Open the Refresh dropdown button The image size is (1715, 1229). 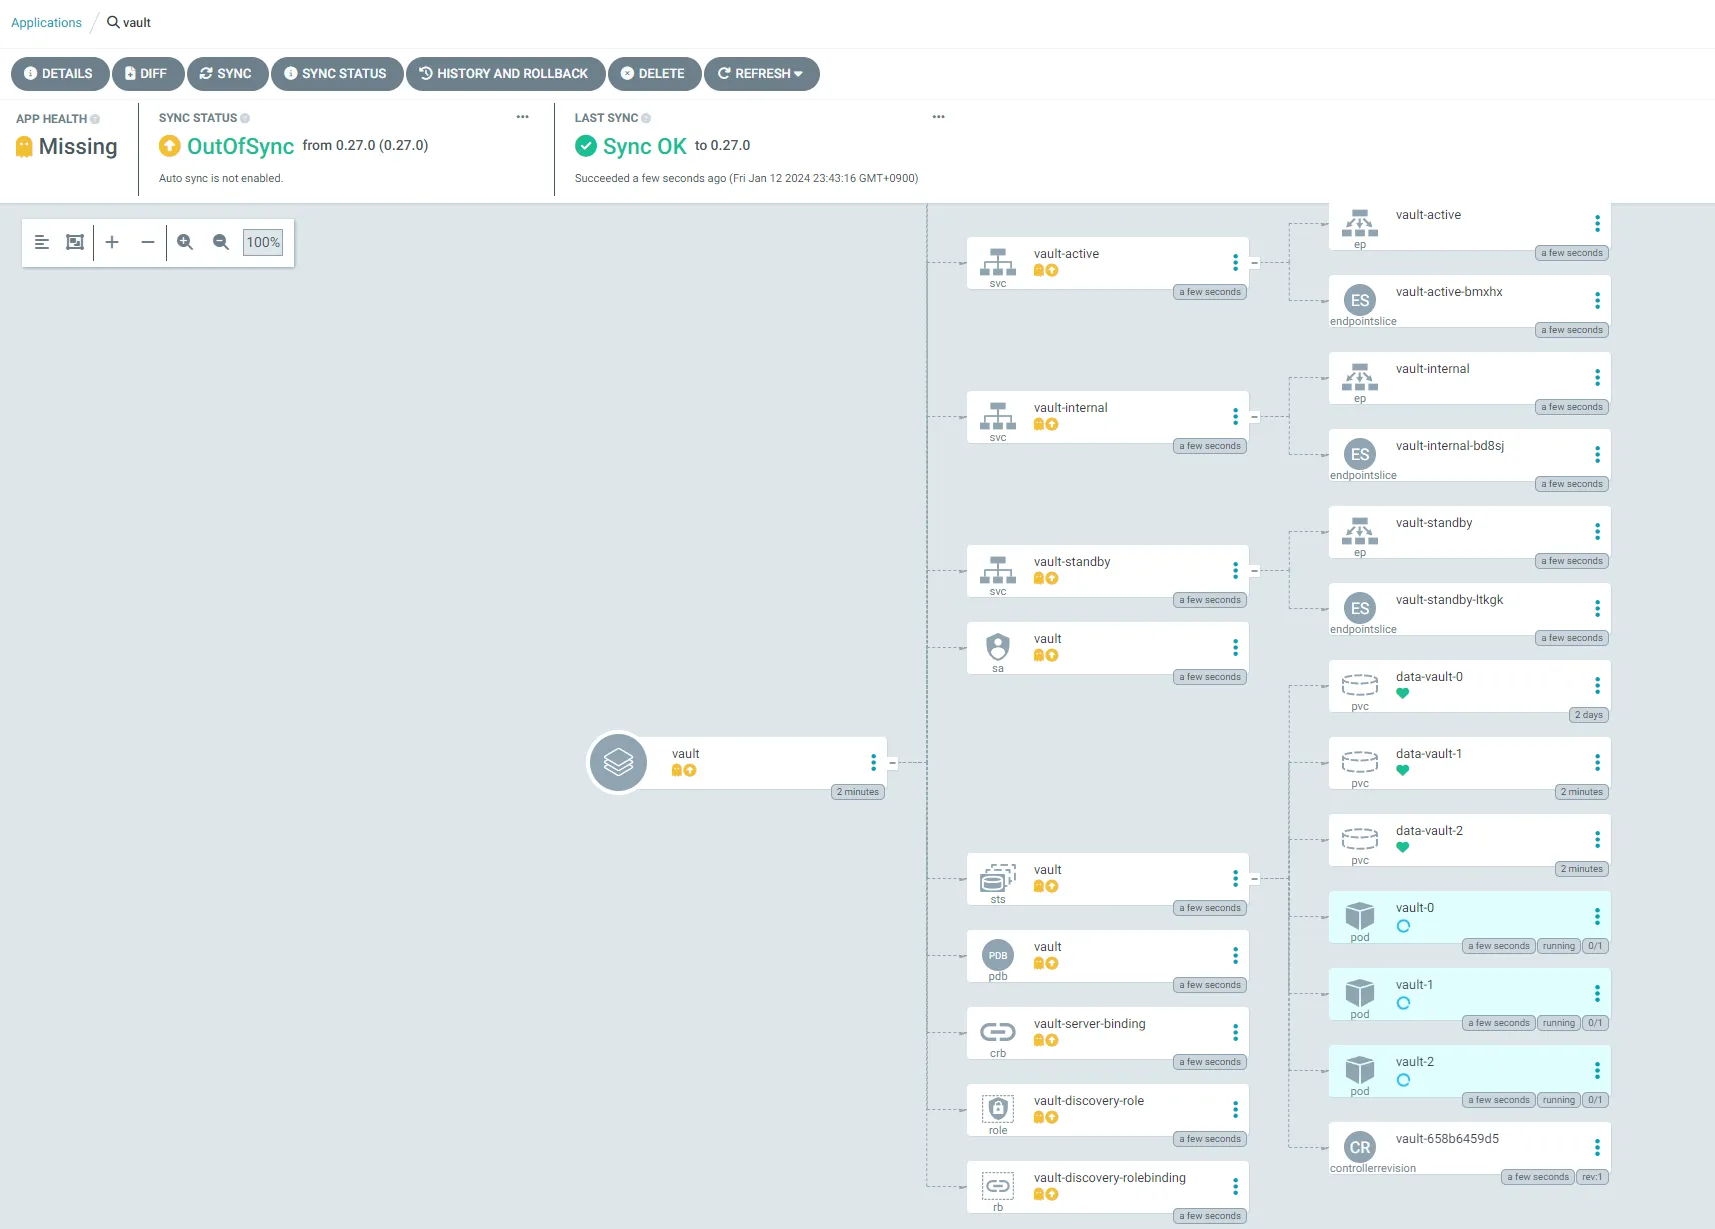pos(762,74)
